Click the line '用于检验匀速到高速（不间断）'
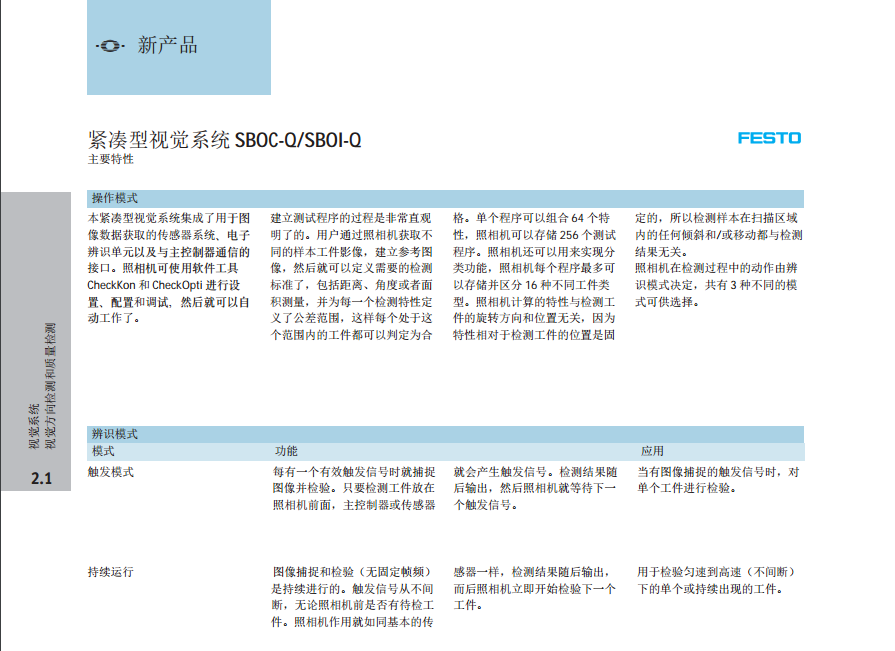Image resolution: width=895 pixels, height=651 pixels. (718, 572)
